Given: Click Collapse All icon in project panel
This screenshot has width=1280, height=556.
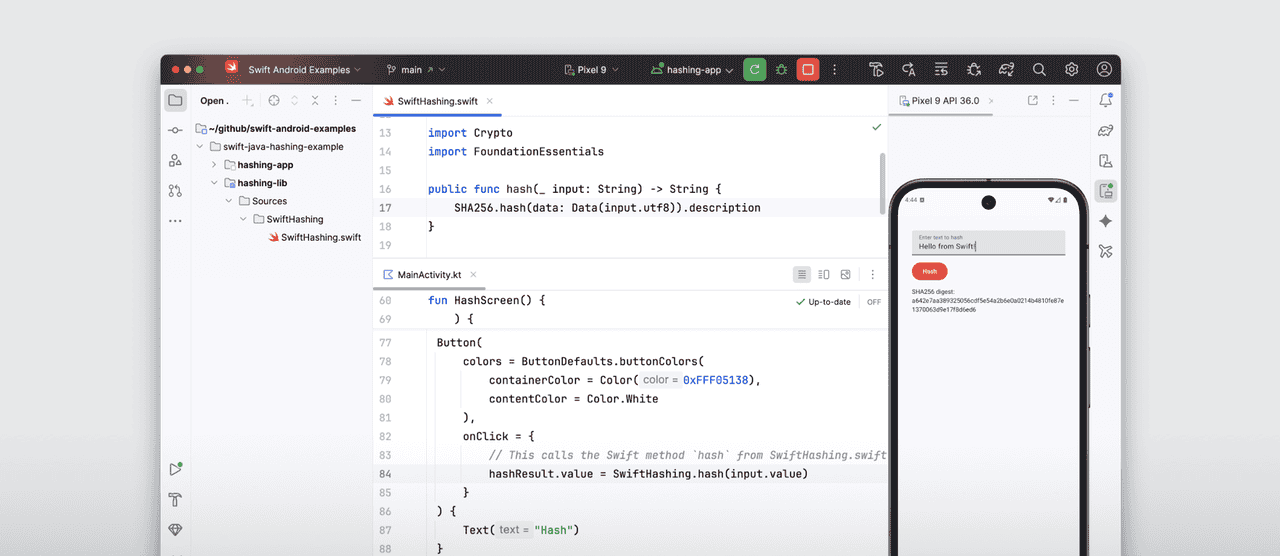Looking at the screenshot, I should 315,101.
